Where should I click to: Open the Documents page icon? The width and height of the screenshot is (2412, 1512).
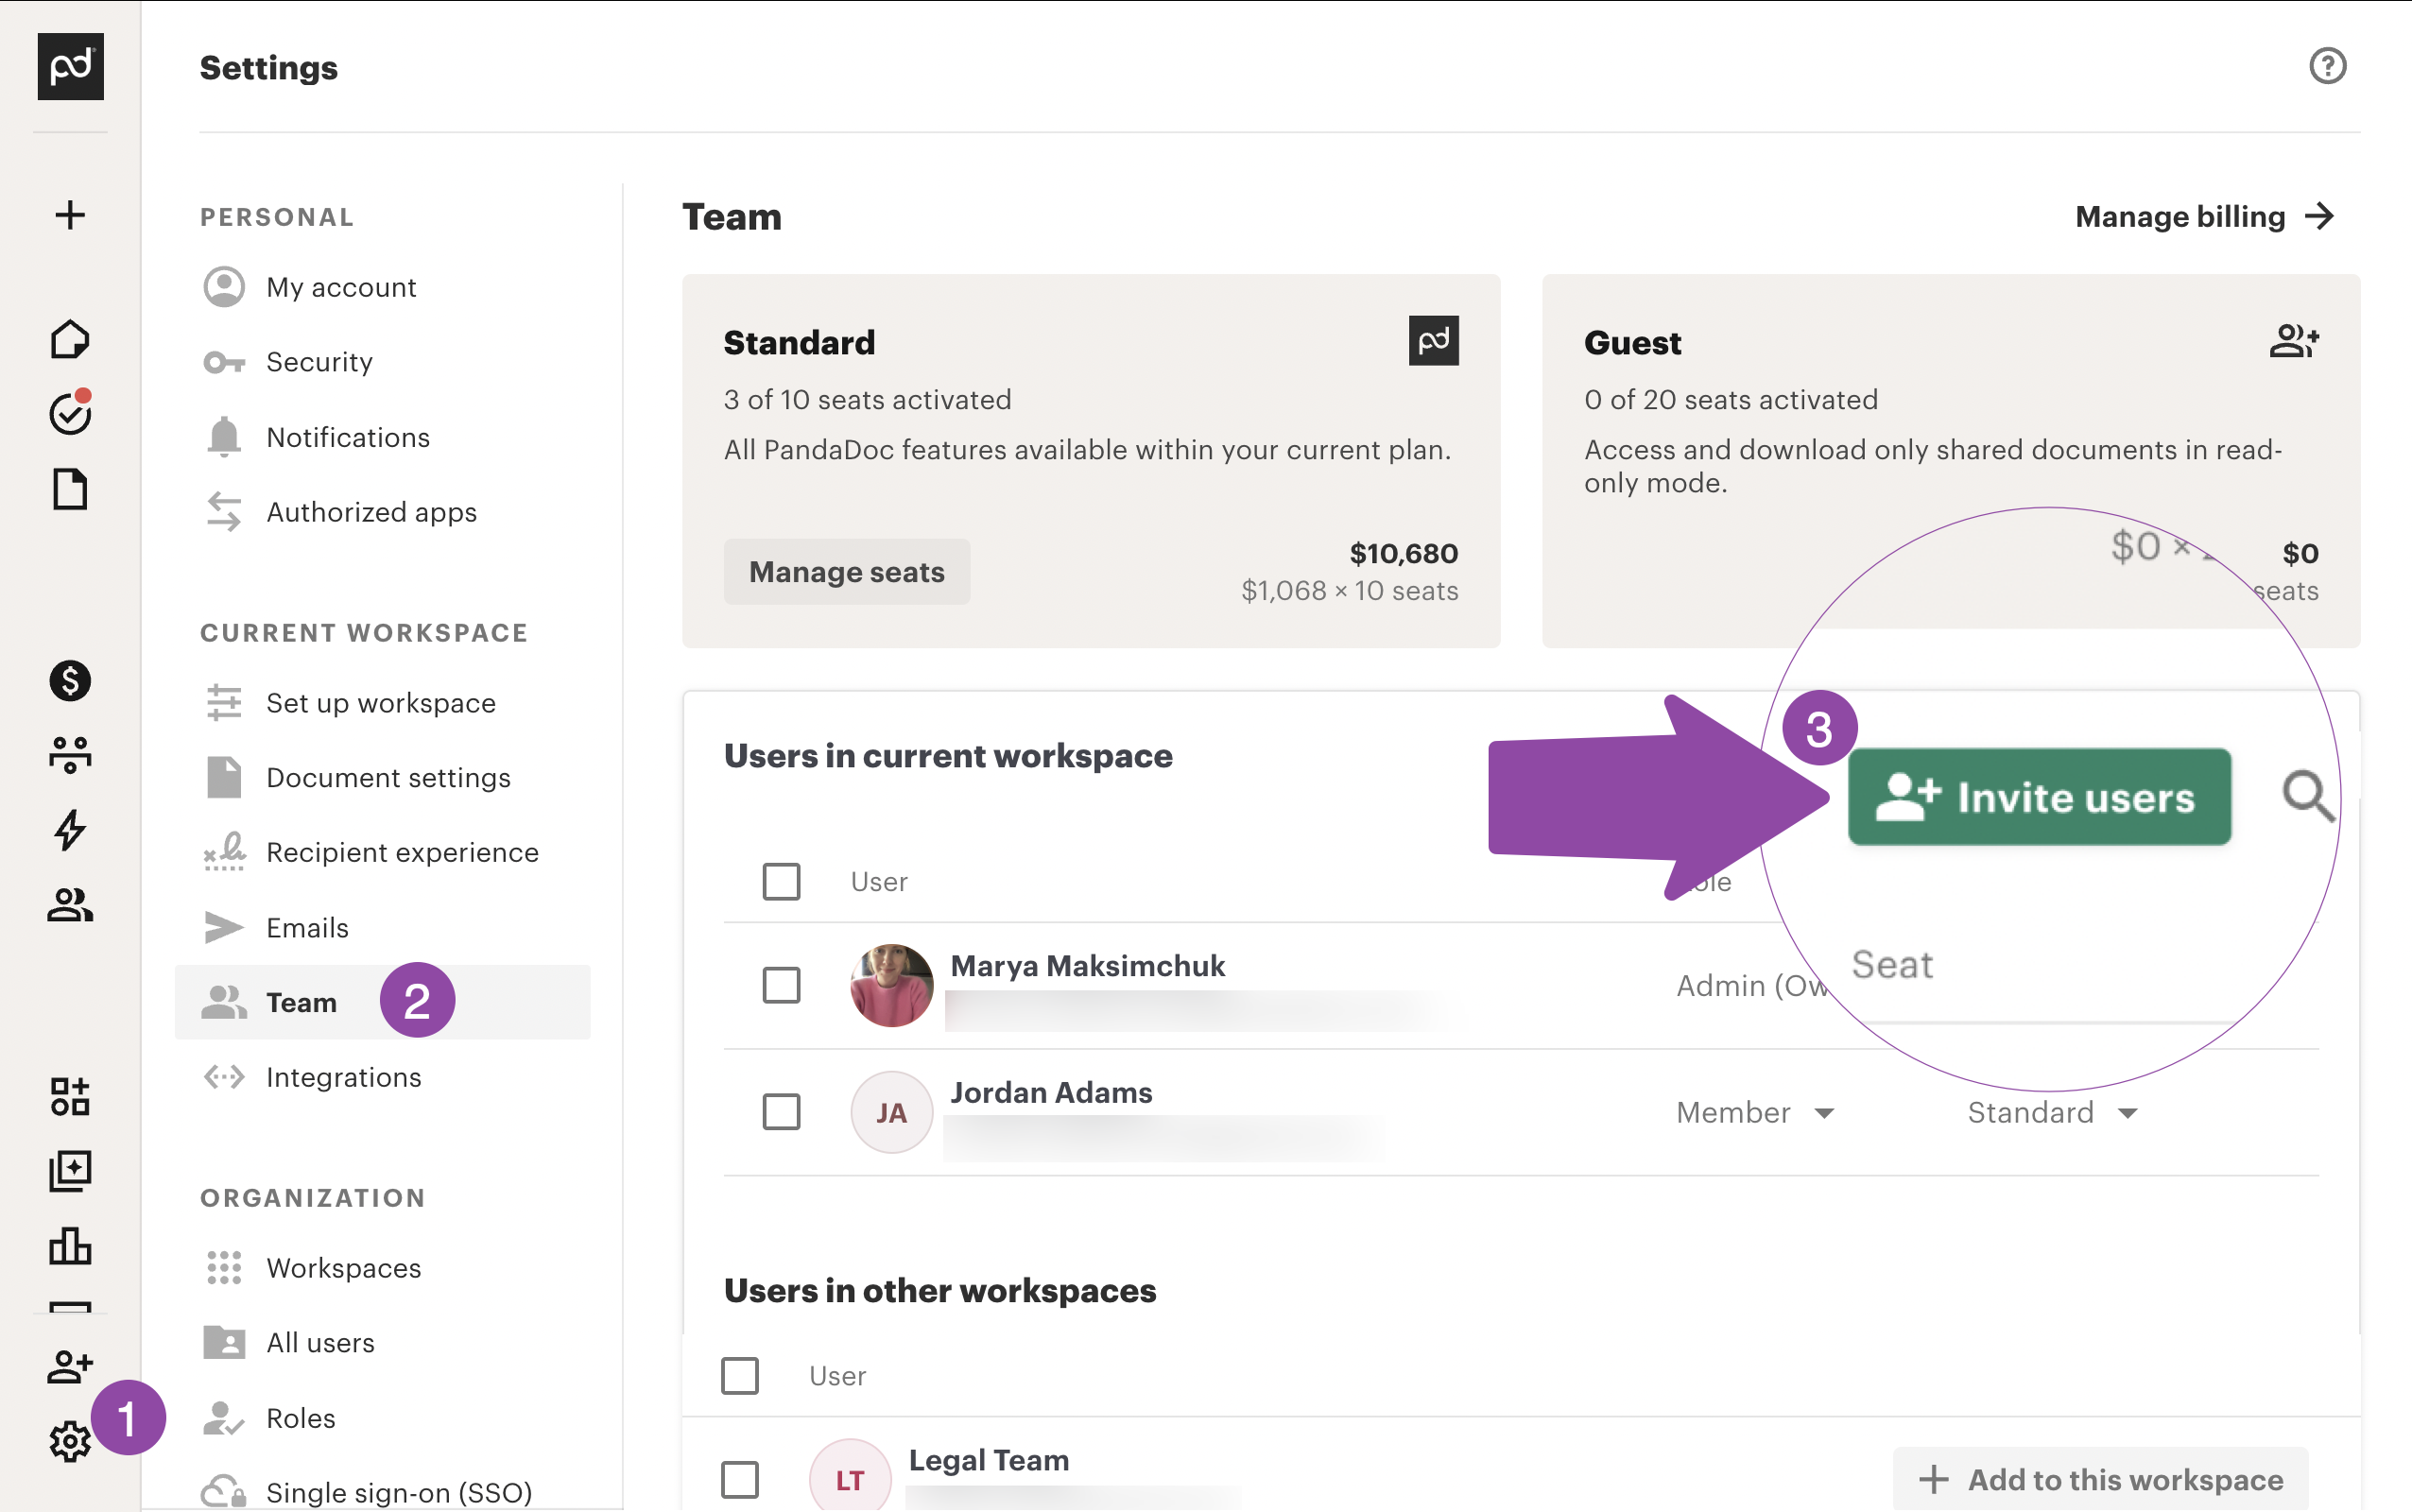(70, 489)
